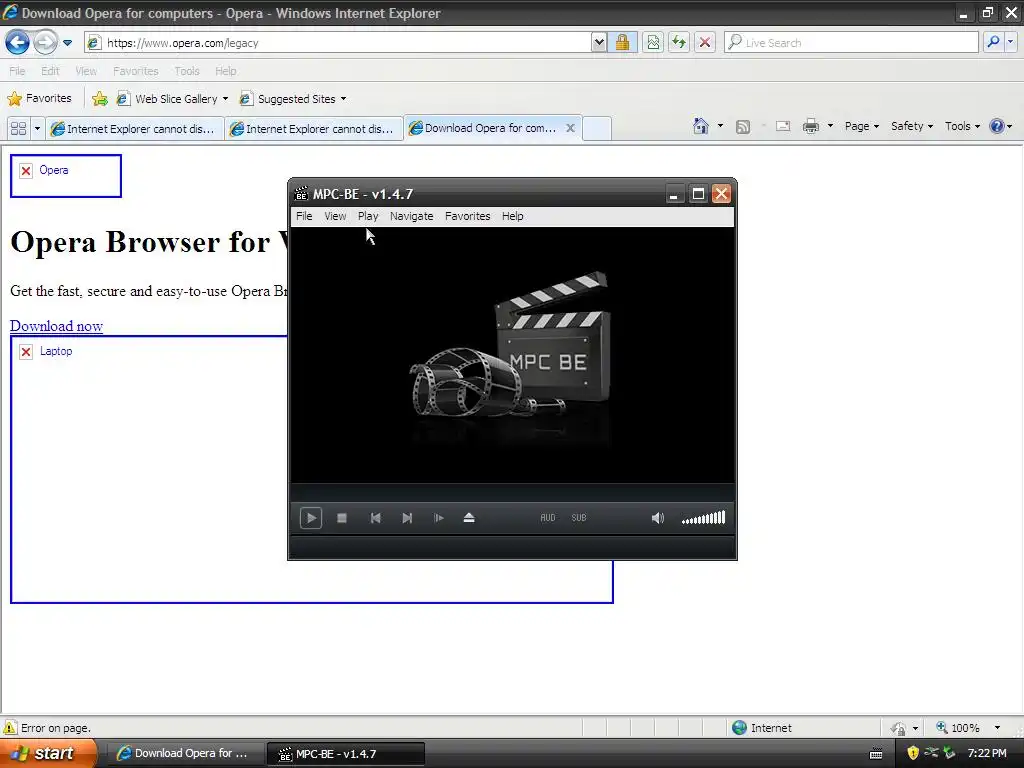Open Print options dropdown arrow
The width and height of the screenshot is (1024, 768).
(x=830, y=126)
